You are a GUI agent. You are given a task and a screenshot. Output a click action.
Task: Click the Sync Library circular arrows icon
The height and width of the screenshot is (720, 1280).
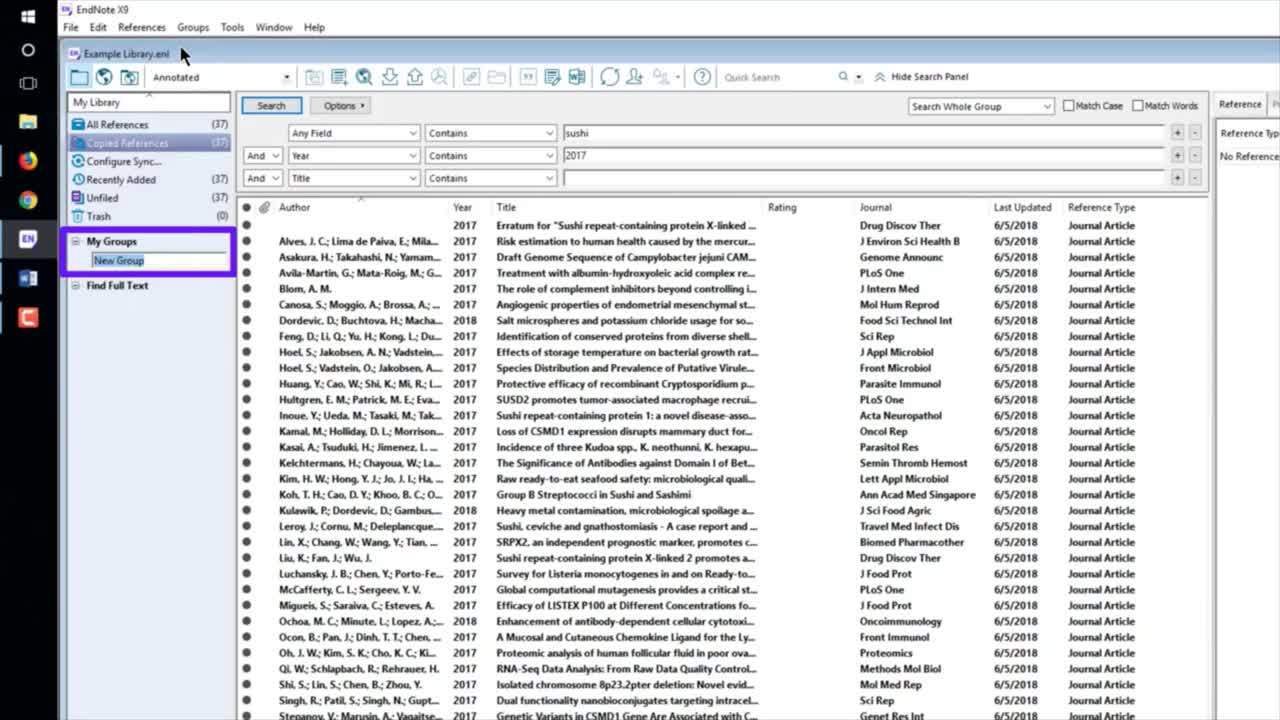[x=609, y=77]
